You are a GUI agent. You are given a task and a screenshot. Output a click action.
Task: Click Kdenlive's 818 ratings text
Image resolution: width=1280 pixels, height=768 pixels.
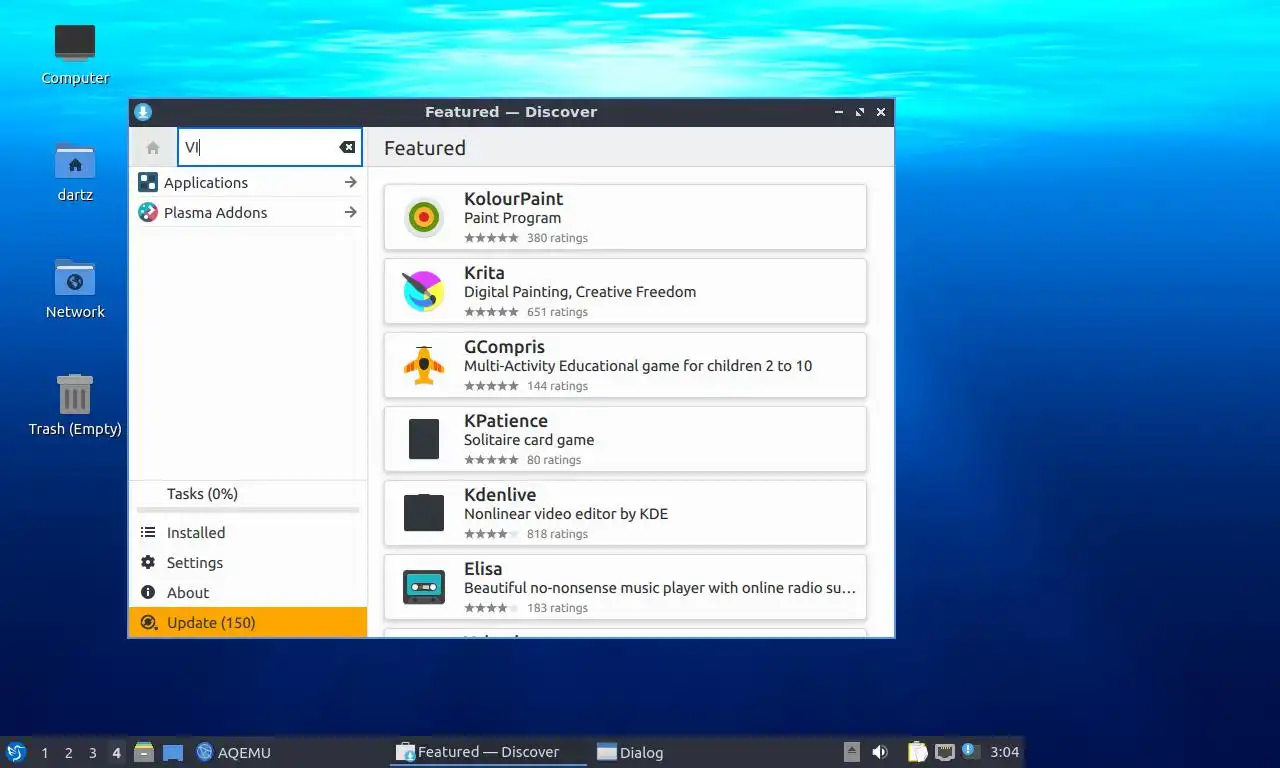click(557, 534)
